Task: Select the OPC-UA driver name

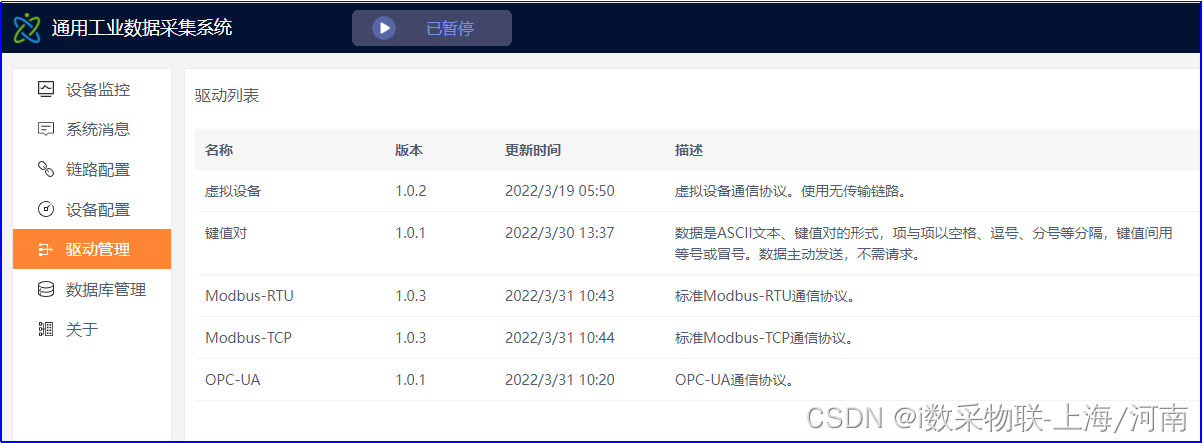Action: coord(233,380)
